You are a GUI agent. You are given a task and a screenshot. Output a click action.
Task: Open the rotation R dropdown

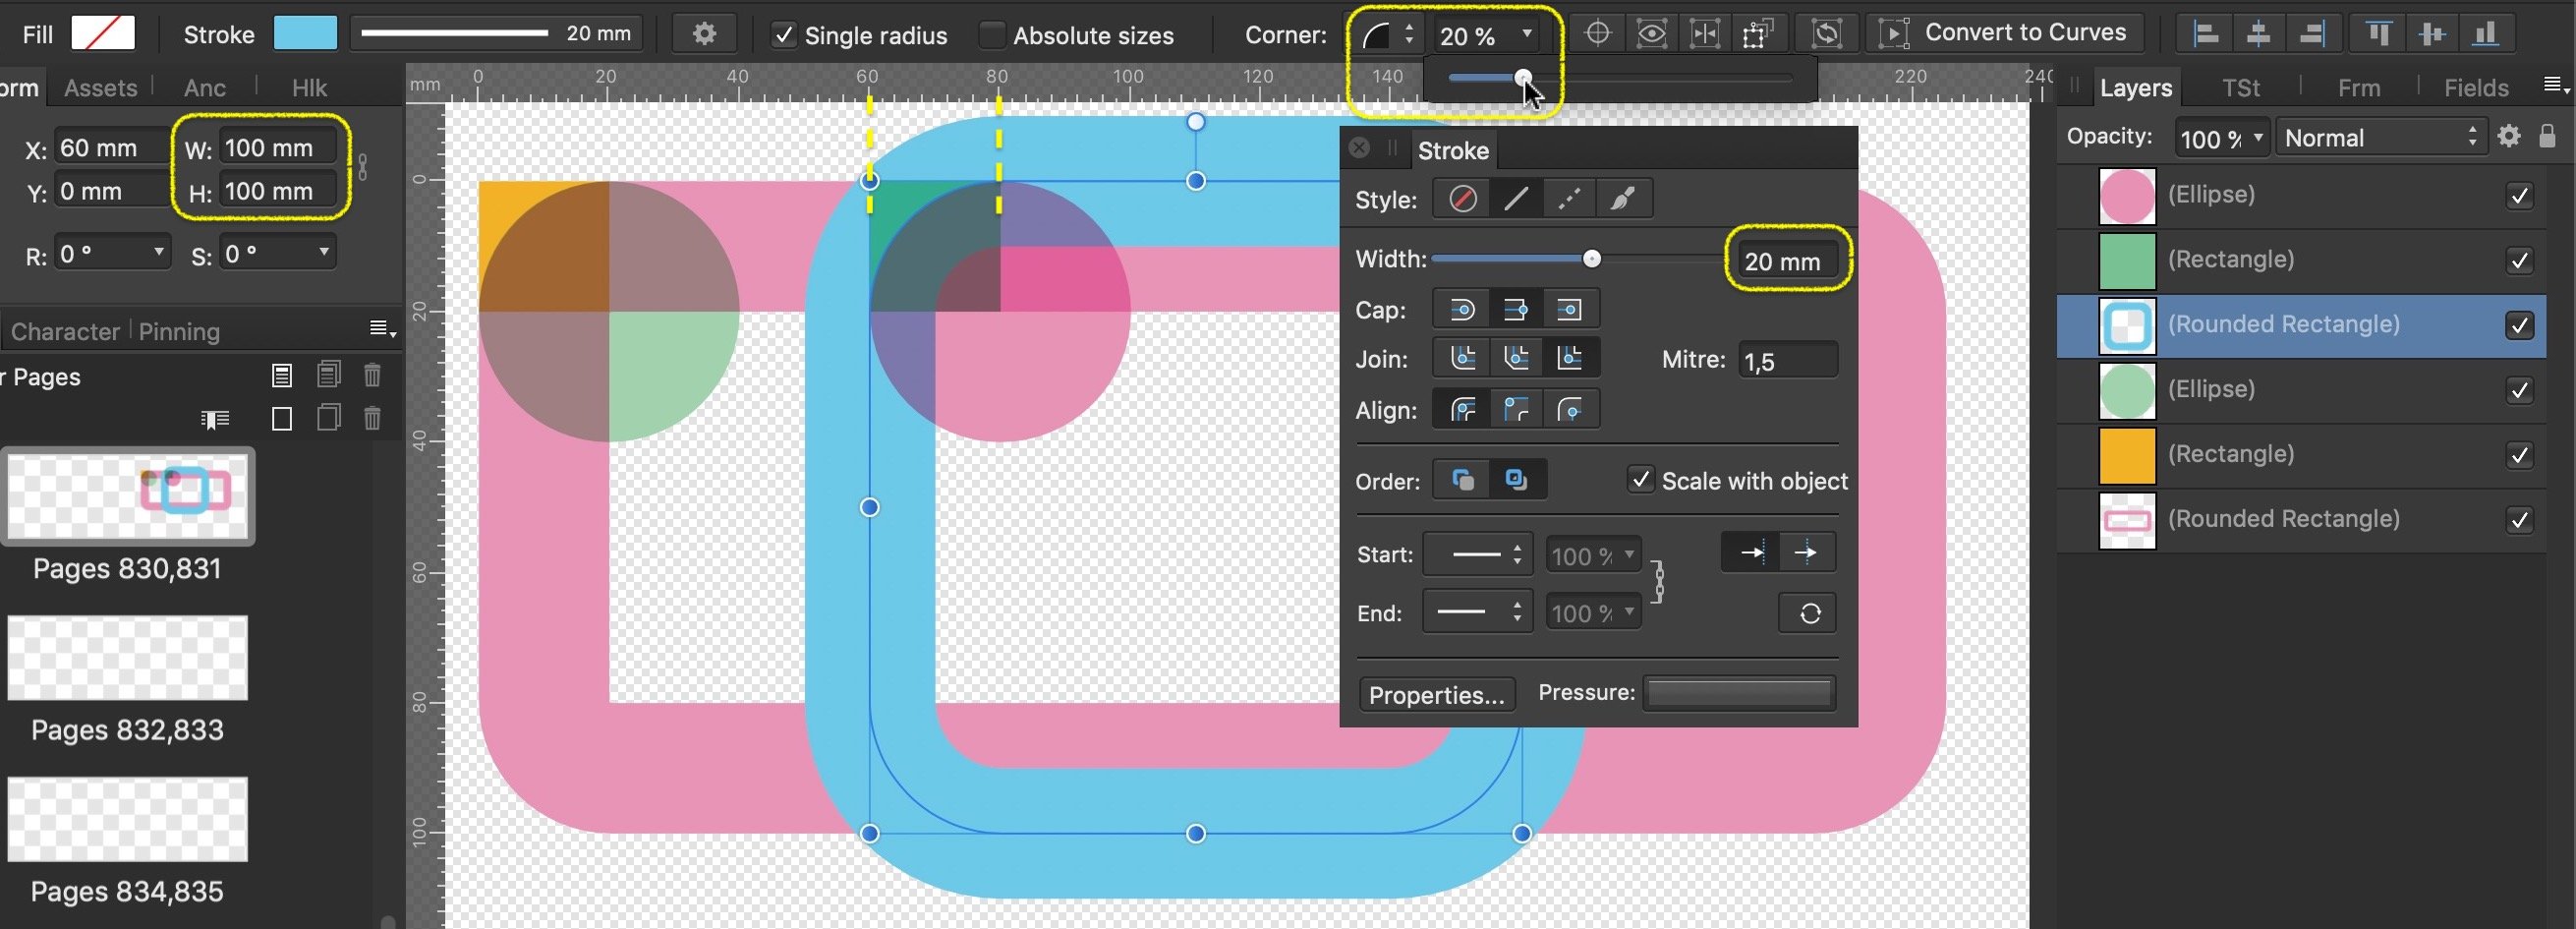(x=158, y=252)
